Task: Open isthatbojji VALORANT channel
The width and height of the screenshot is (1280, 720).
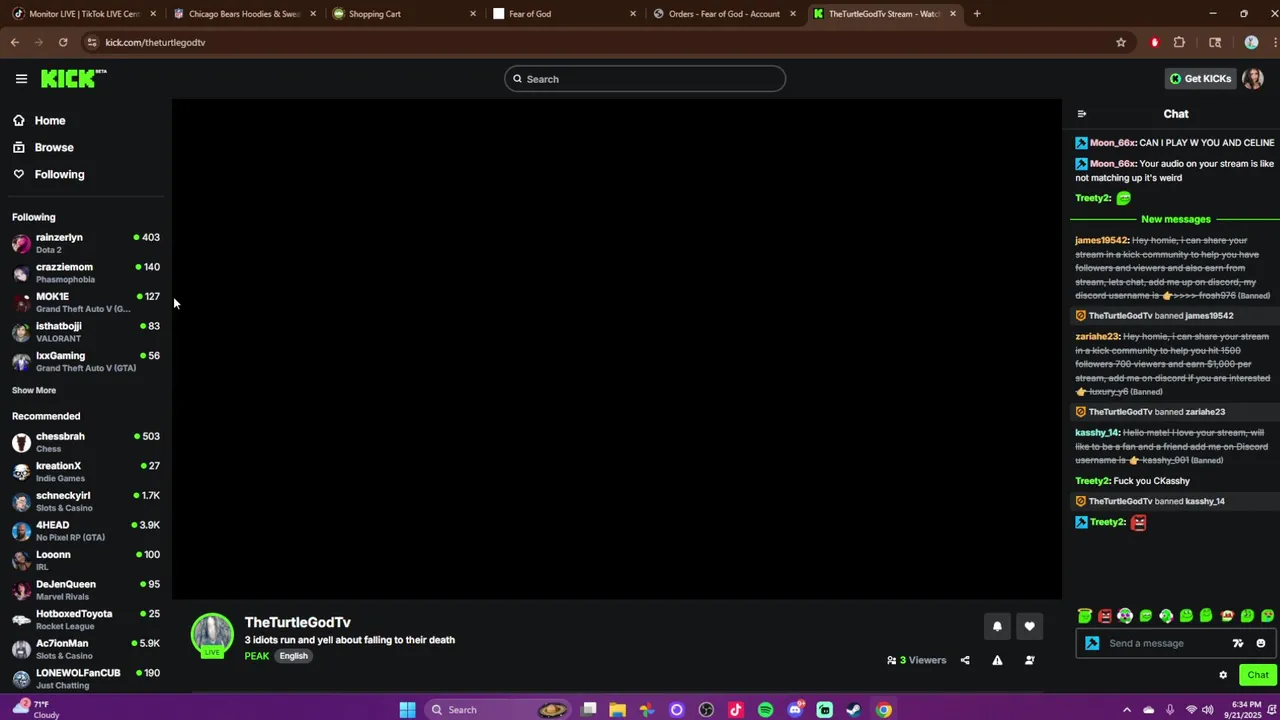Action: [86, 332]
